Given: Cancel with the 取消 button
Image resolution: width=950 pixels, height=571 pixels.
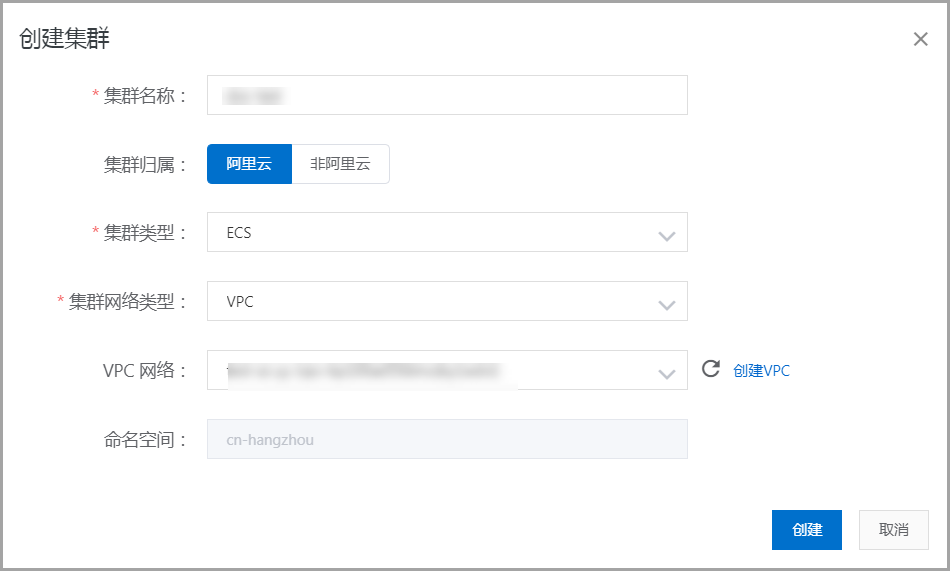Looking at the screenshot, I should (894, 530).
